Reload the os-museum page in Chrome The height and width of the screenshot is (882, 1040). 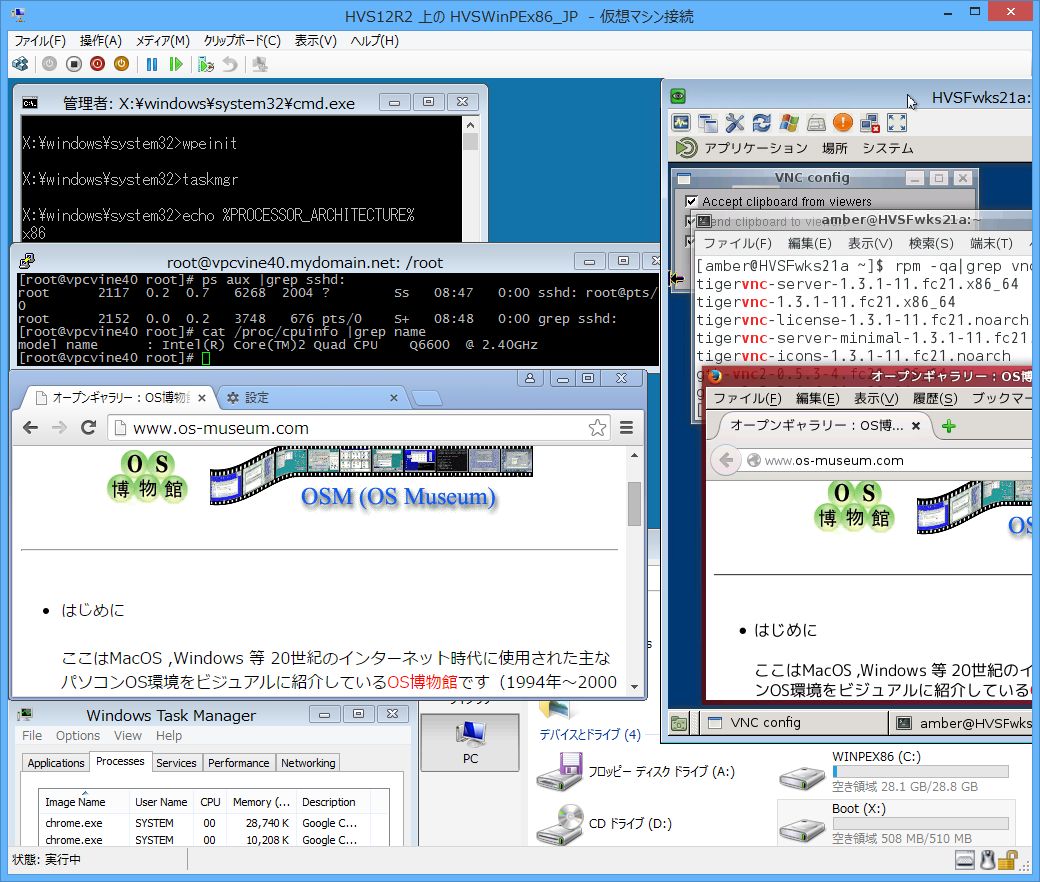click(88, 428)
